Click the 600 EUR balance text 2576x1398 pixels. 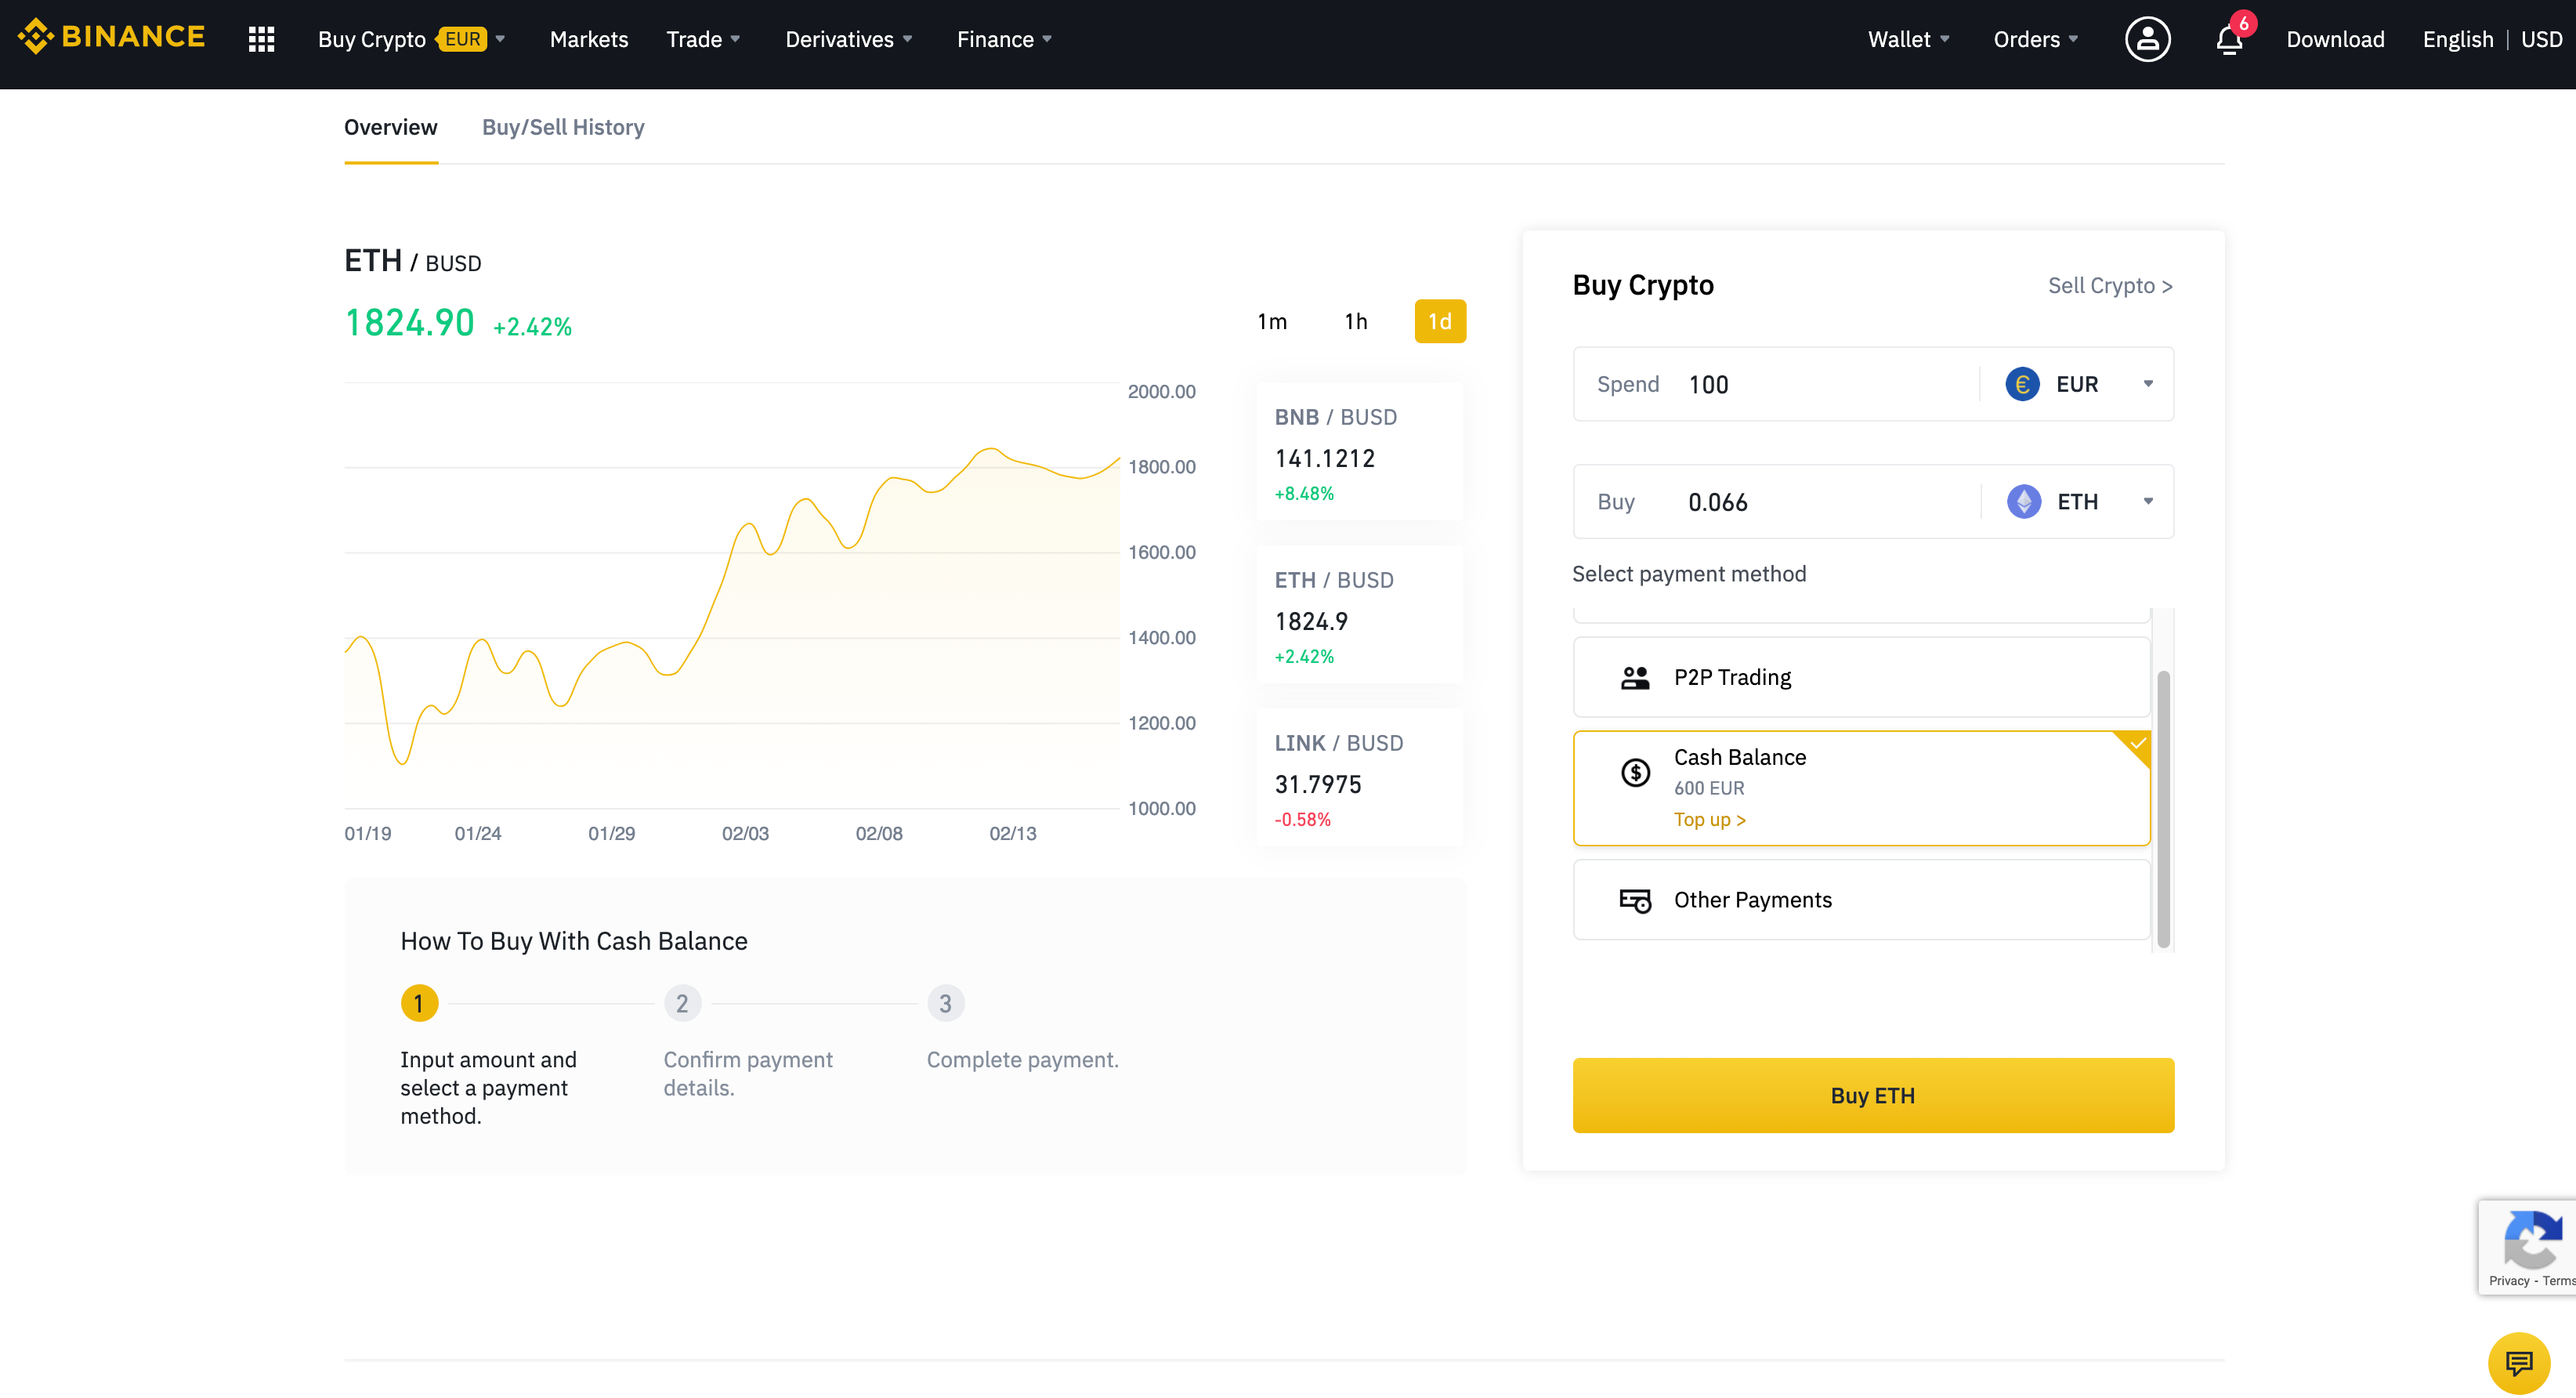(x=1709, y=788)
